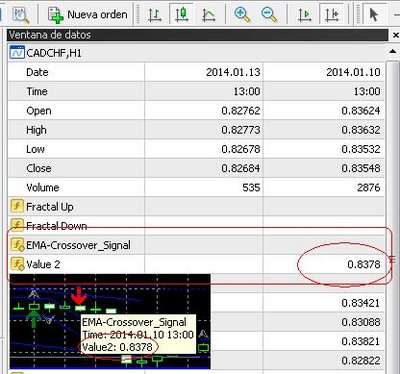Click the Fractal Up indicator icon

coord(17,206)
